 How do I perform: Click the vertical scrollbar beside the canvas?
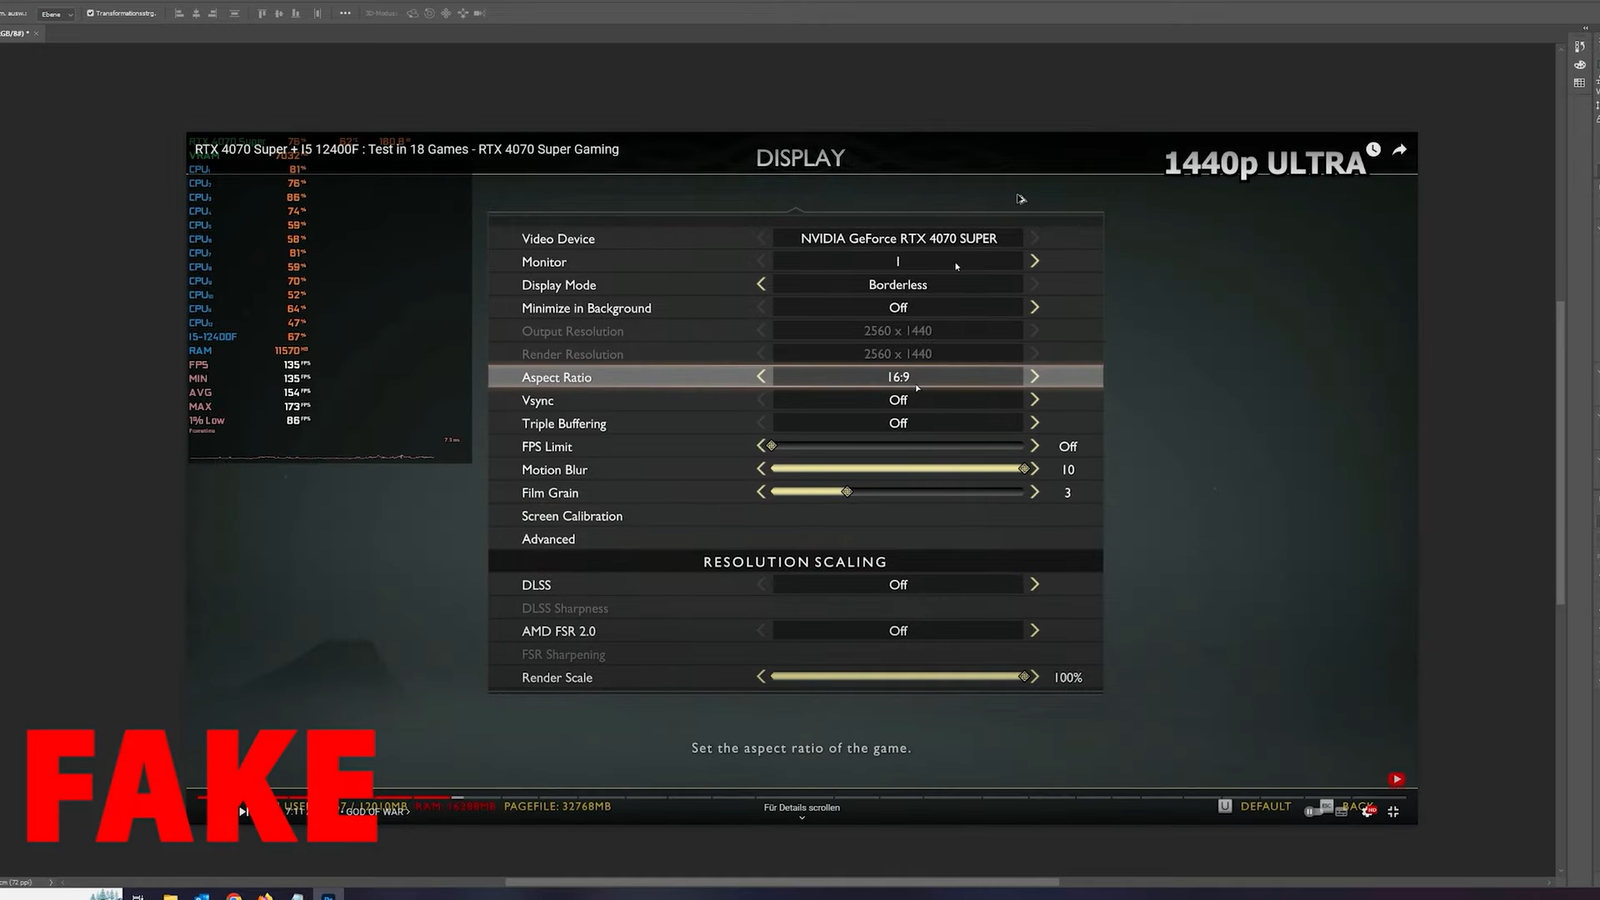[1560, 452]
